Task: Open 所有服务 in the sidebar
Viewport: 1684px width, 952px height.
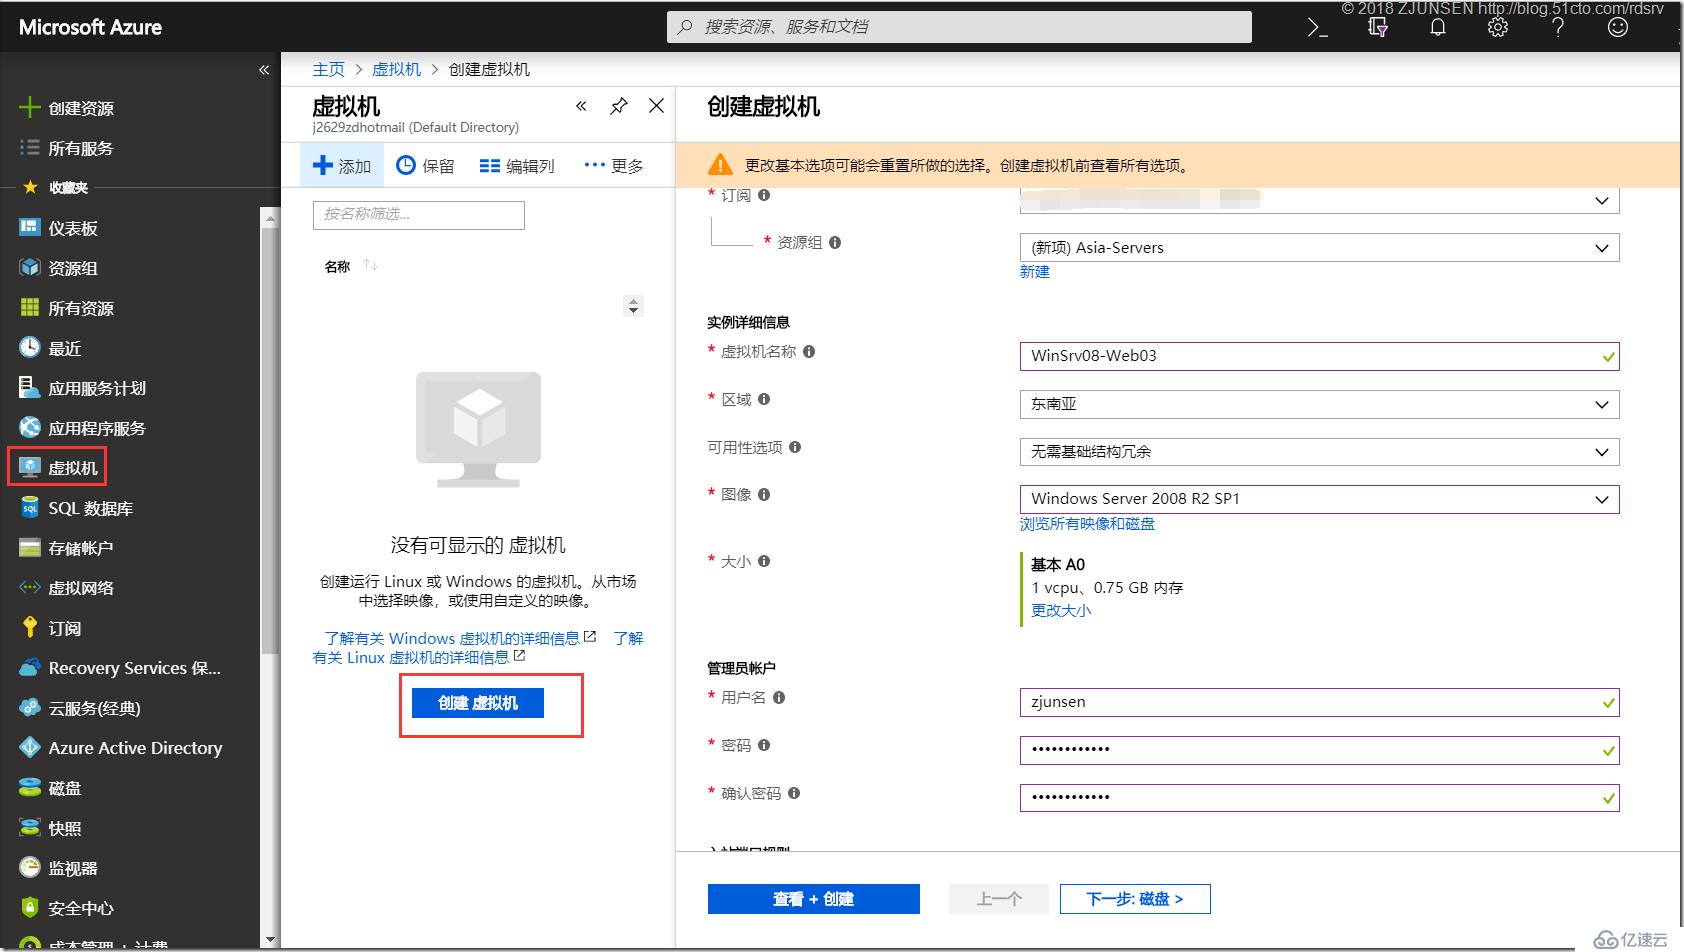Action: pyautogui.click(x=67, y=148)
